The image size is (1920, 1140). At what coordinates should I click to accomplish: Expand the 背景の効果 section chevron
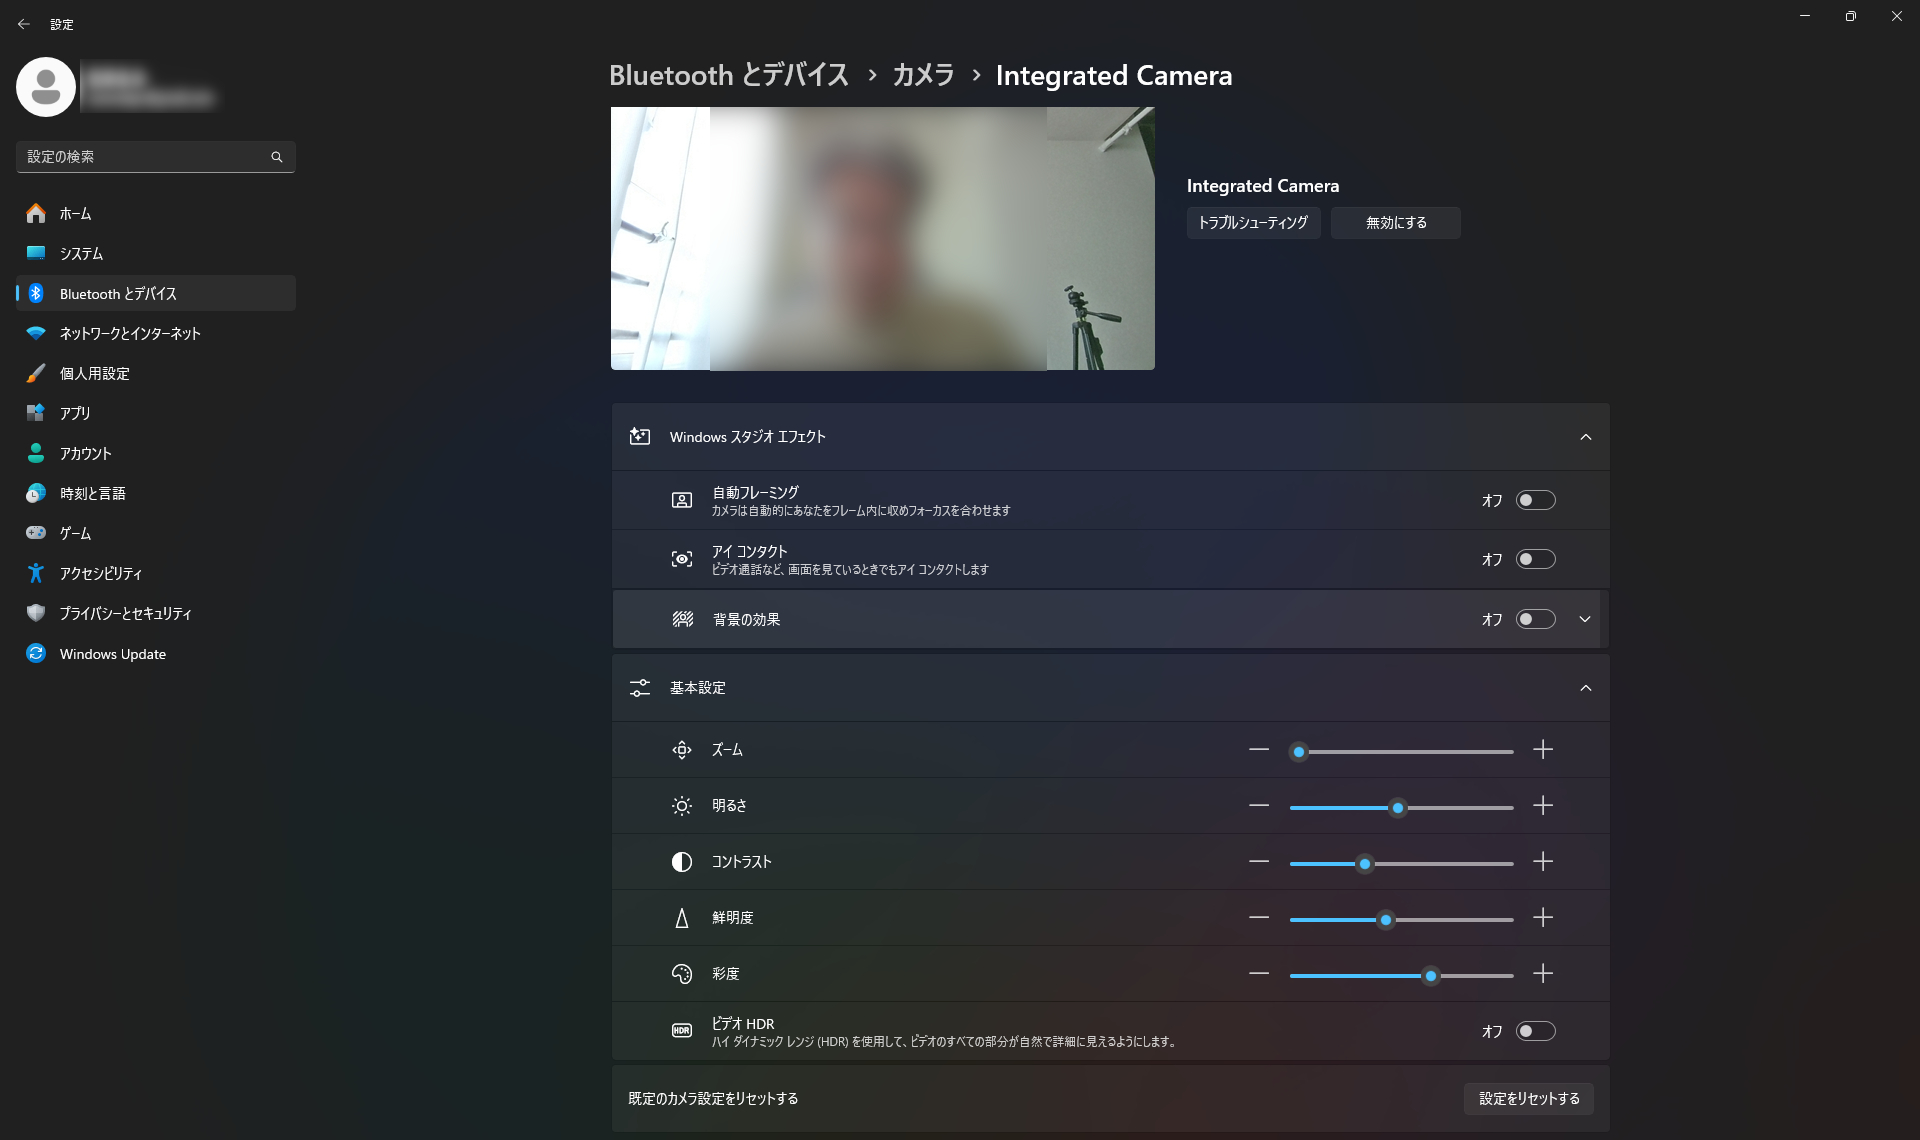[1585, 619]
